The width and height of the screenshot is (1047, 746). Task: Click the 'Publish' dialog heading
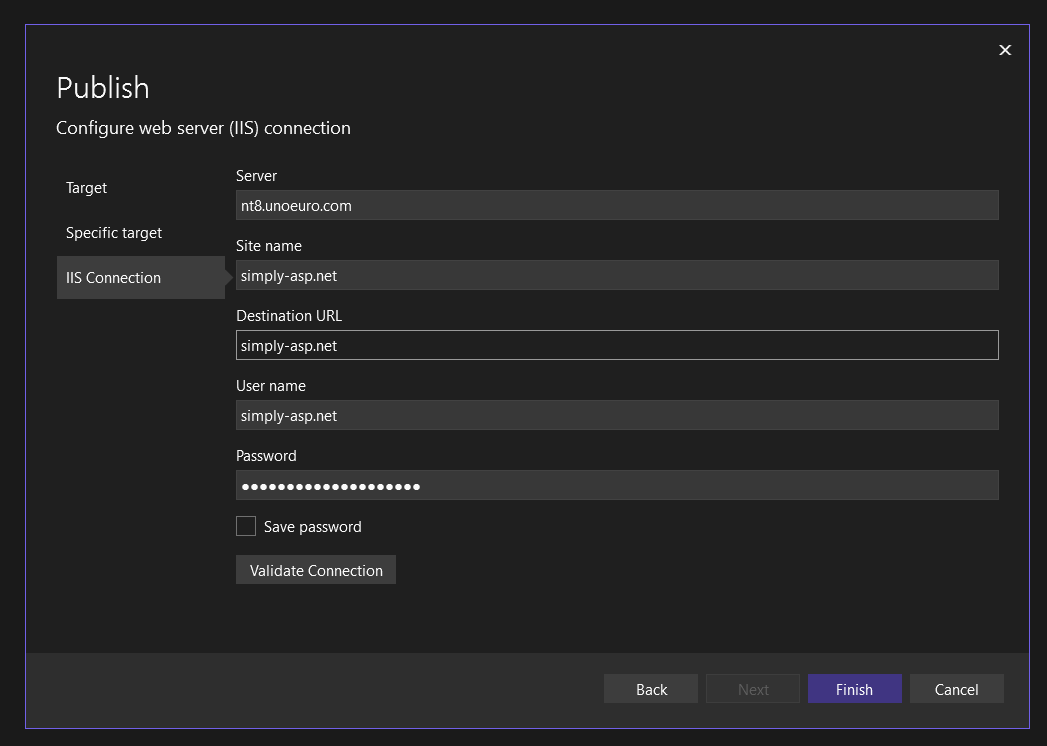point(103,88)
